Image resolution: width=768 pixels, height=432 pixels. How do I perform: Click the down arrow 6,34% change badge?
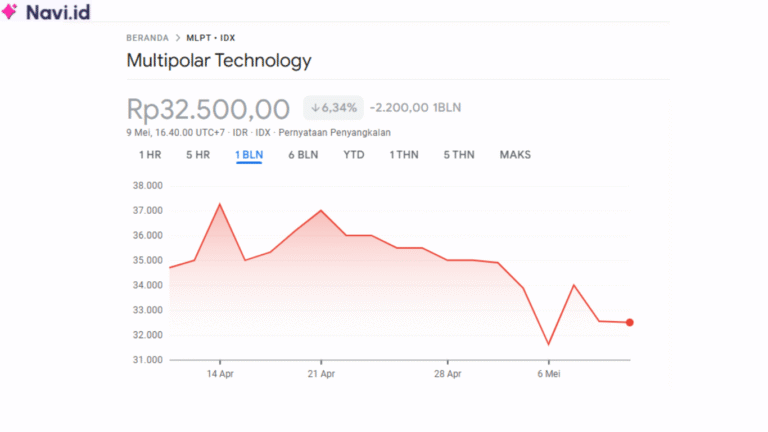click(334, 108)
